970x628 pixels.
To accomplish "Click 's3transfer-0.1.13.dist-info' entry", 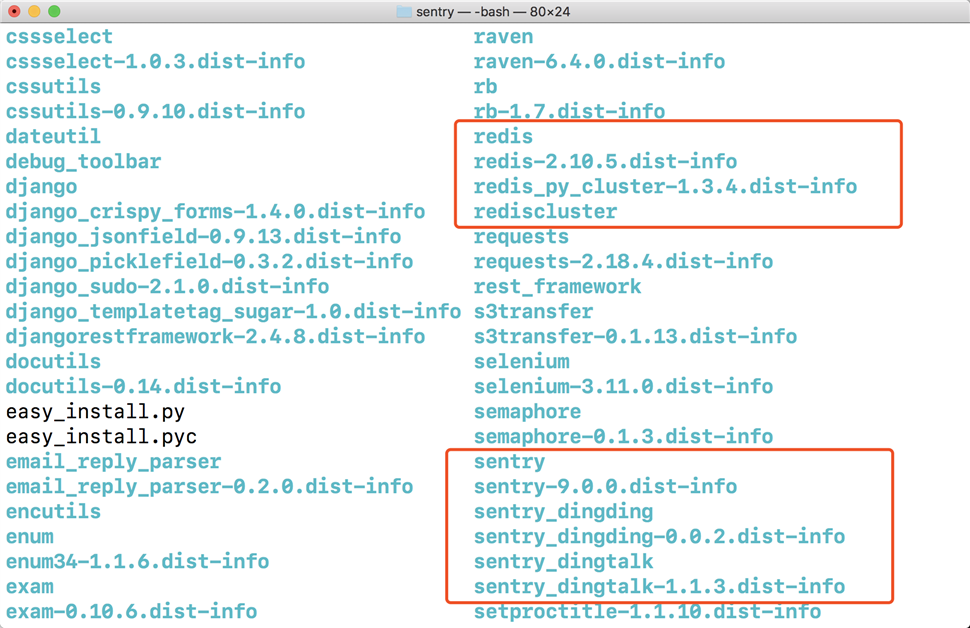I will coord(635,337).
